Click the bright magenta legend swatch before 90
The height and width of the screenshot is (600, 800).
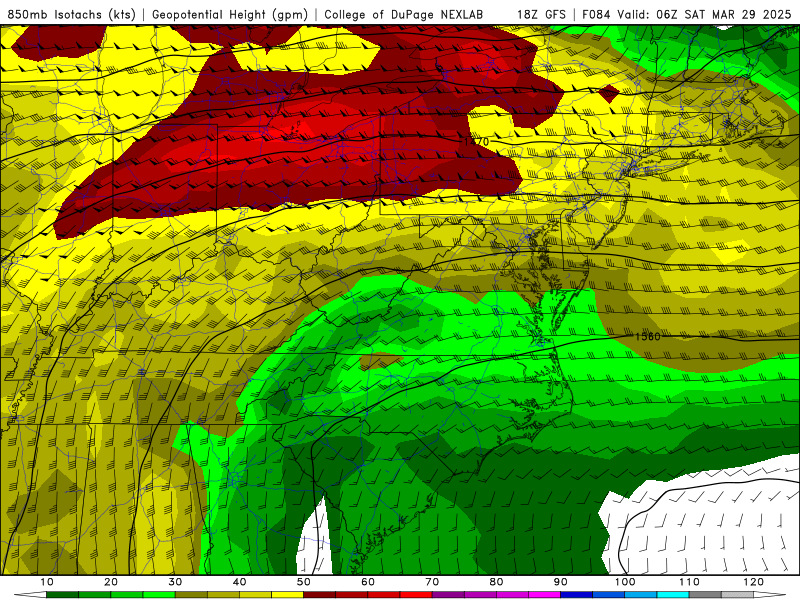[x=544, y=595]
